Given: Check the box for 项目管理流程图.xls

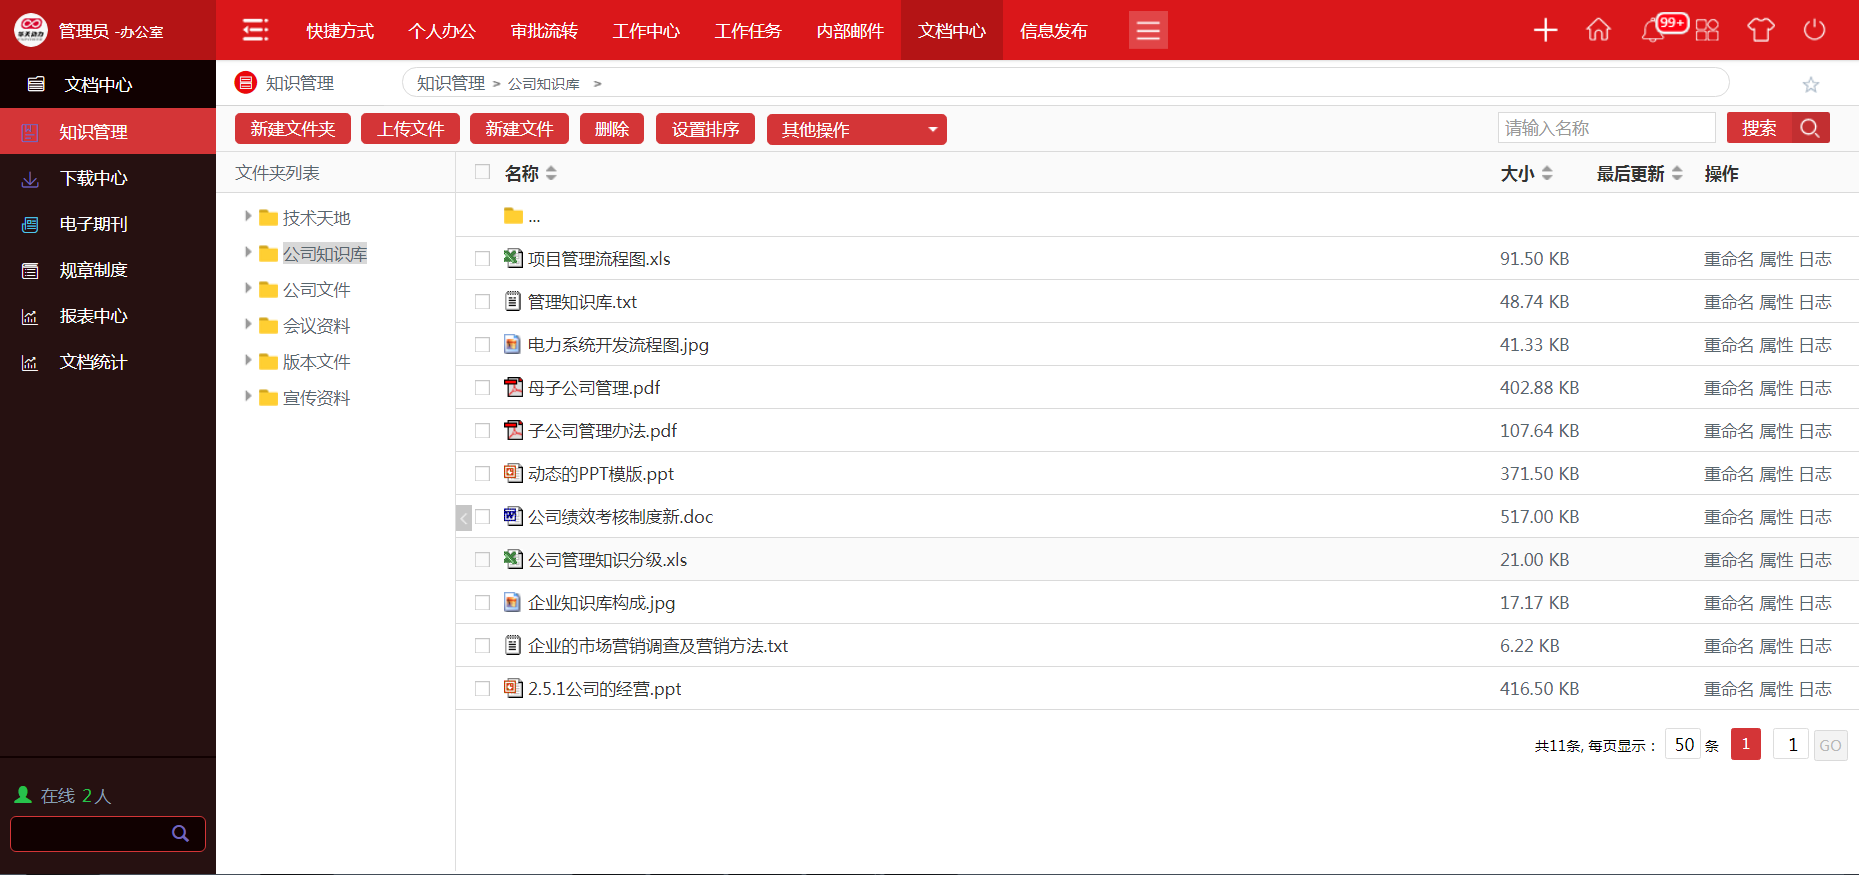Looking at the screenshot, I should pos(482,259).
